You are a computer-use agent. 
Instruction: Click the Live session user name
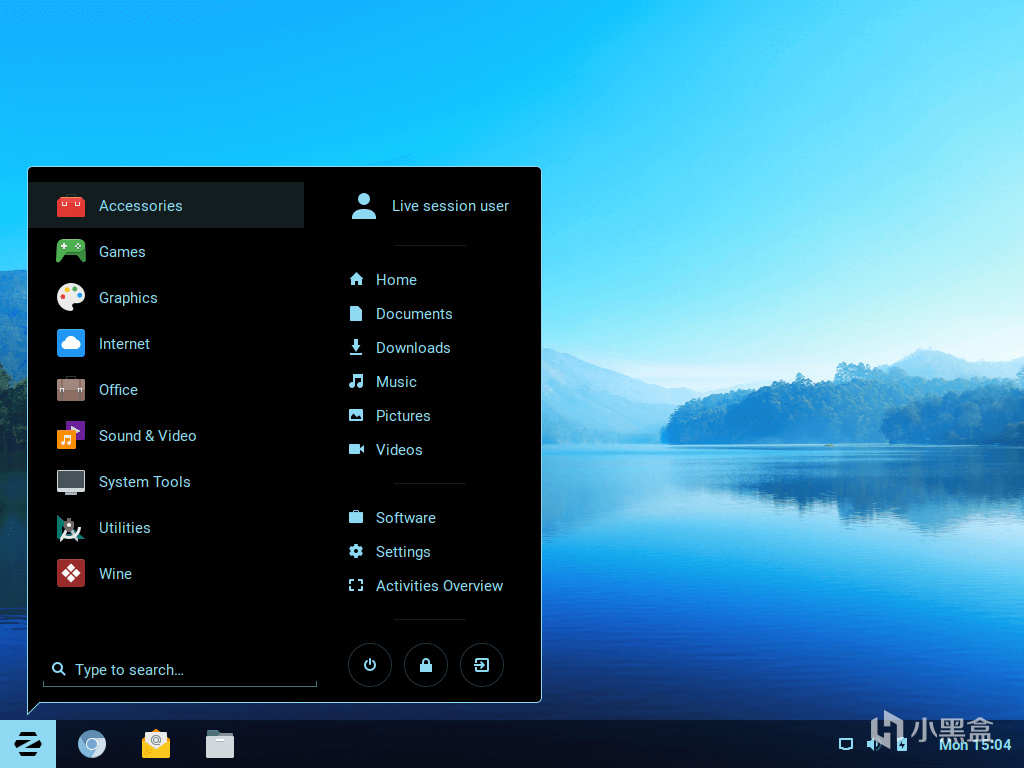click(x=450, y=206)
